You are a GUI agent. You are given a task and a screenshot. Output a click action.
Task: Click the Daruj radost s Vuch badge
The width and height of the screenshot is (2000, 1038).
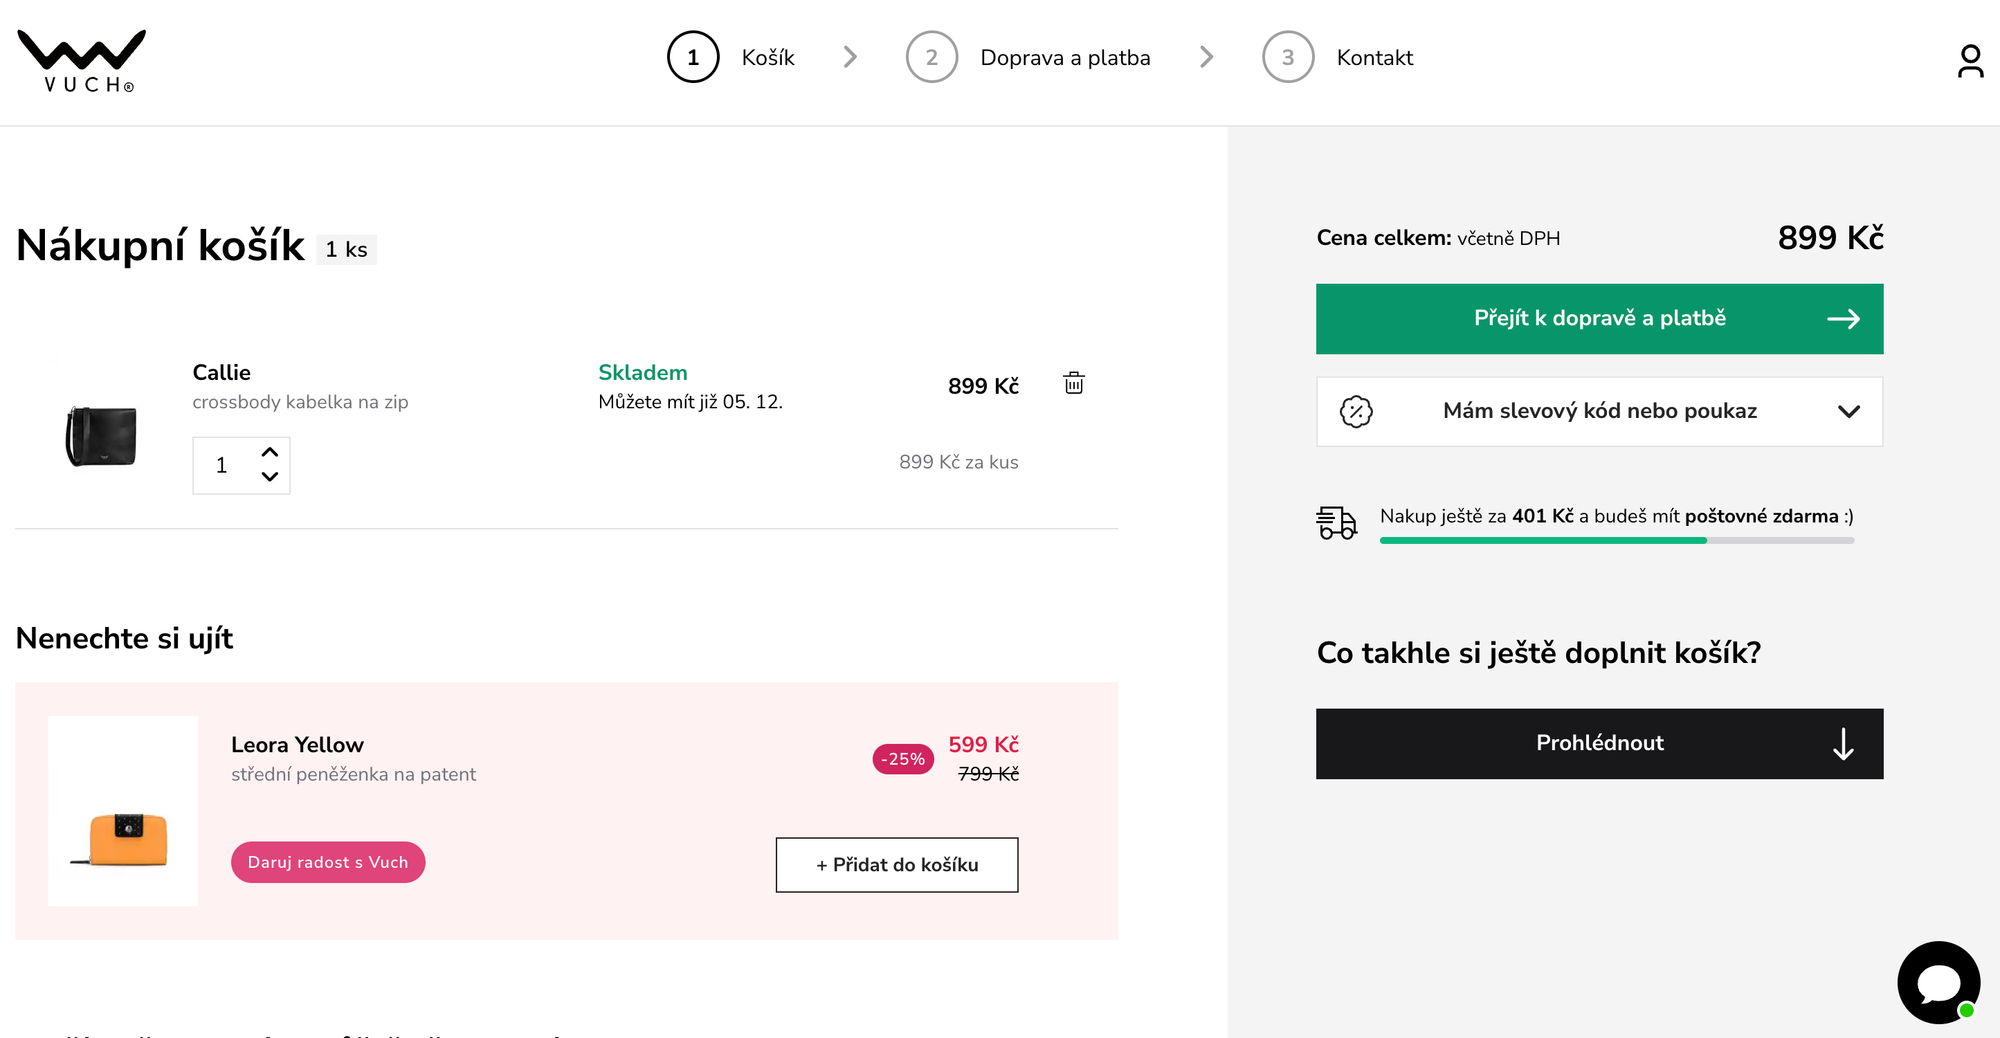pyautogui.click(x=327, y=861)
